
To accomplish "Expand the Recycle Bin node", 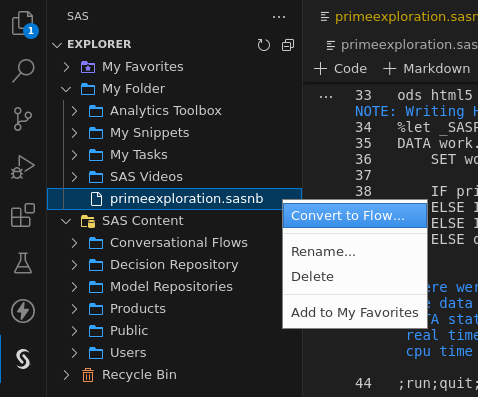I will tap(66, 375).
